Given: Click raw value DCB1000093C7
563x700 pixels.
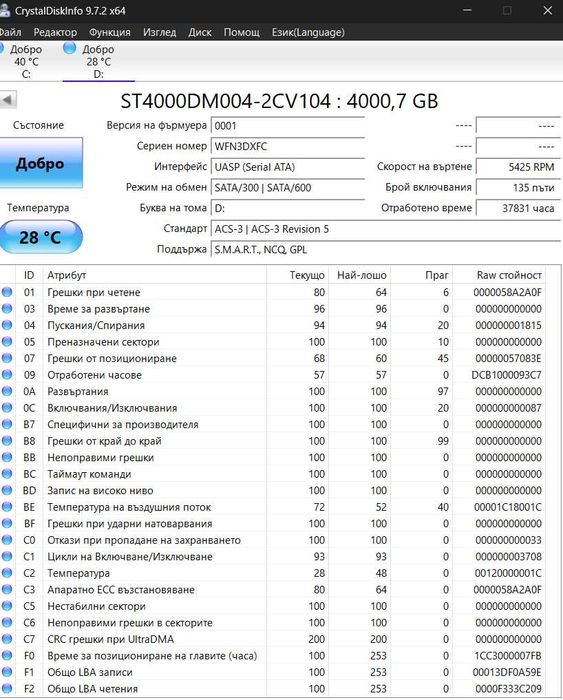Looking at the screenshot, I should coord(506,375).
